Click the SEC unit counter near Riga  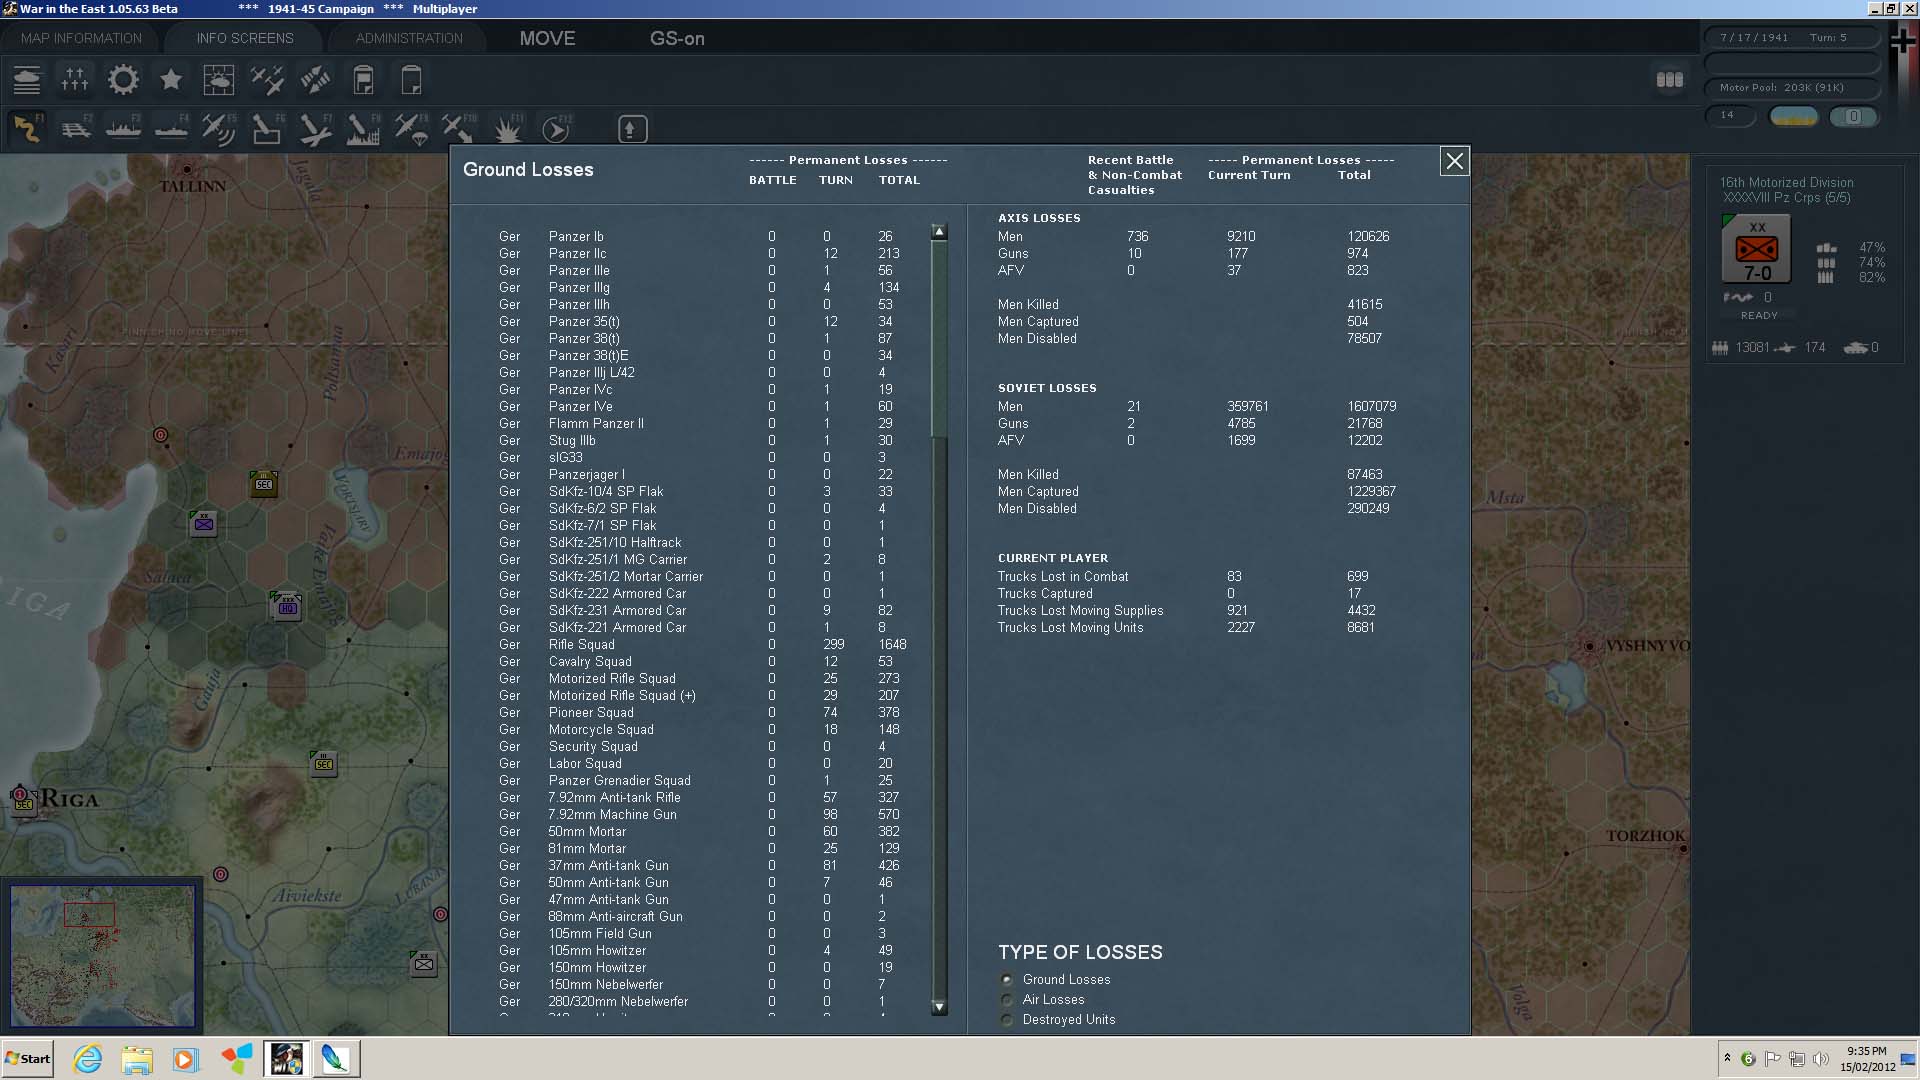point(23,801)
